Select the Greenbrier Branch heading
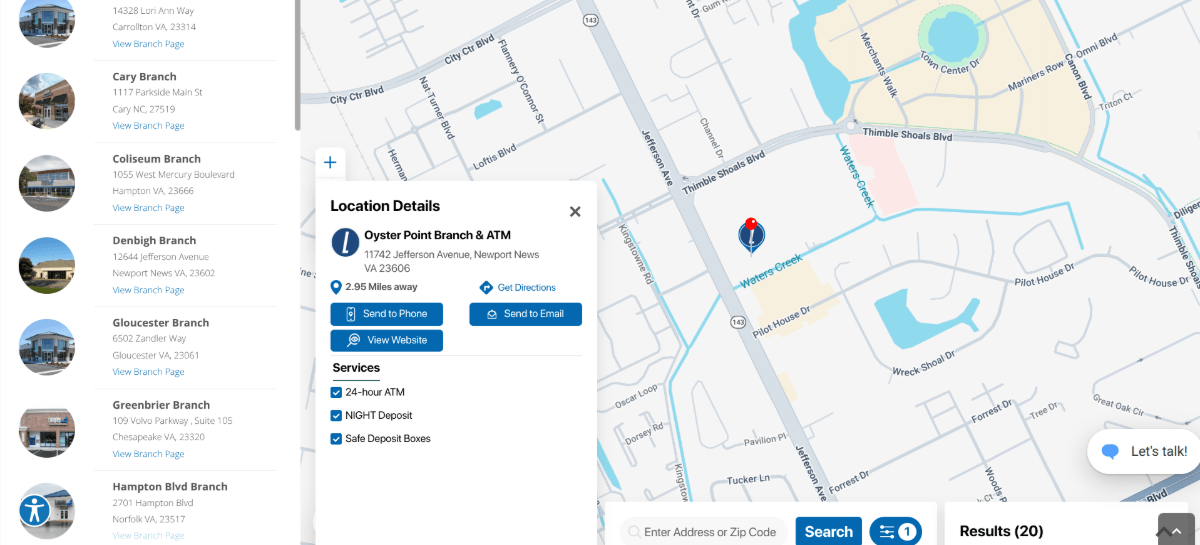The height and width of the screenshot is (545, 1200). 161,405
